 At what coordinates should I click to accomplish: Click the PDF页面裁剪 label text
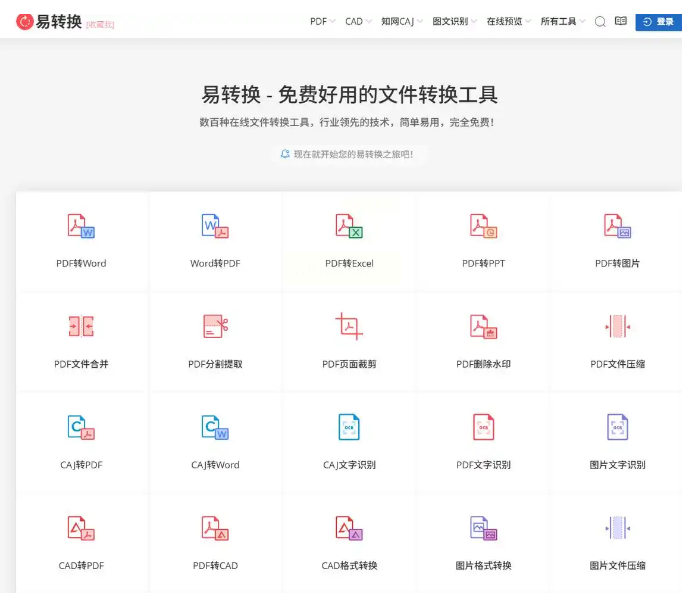tap(349, 364)
